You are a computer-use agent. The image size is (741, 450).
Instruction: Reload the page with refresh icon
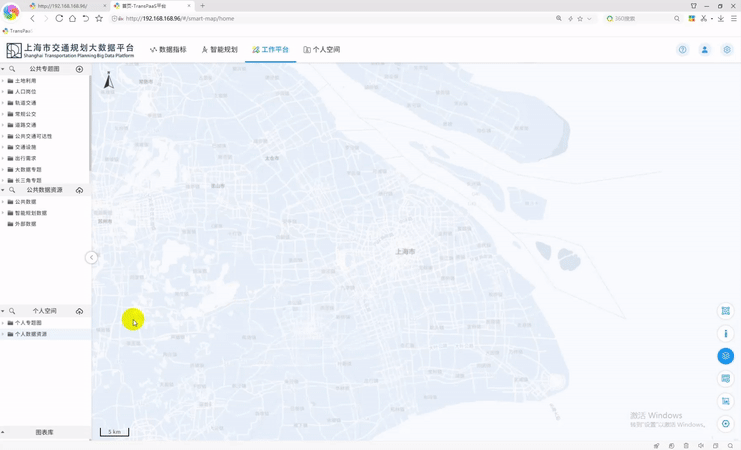pyautogui.click(x=59, y=18)
